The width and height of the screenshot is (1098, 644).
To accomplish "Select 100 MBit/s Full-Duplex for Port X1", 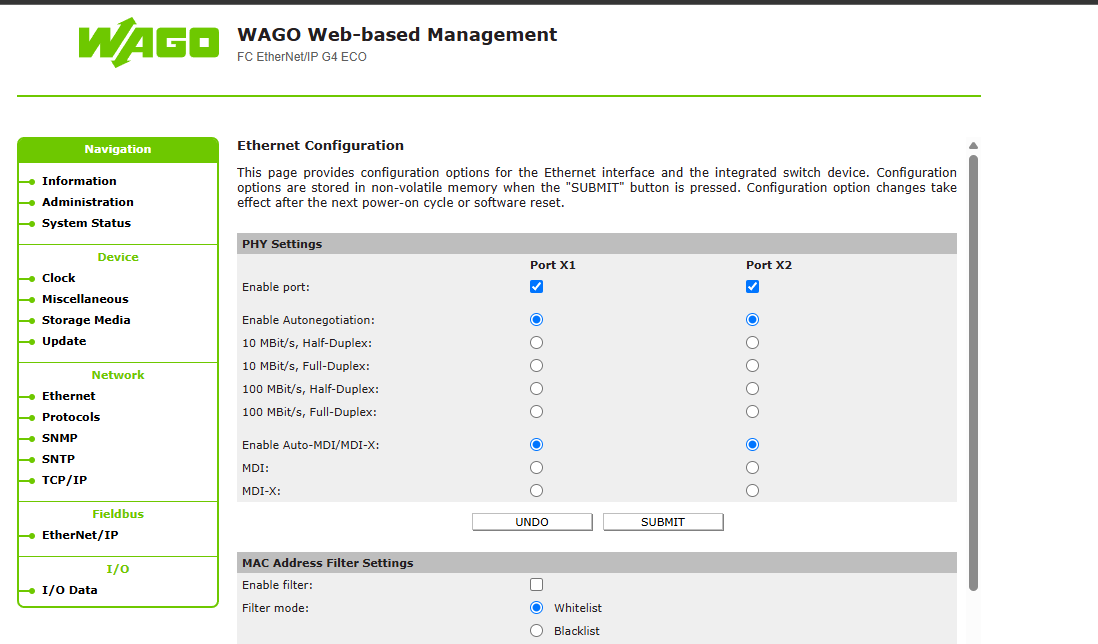I will 537,412.
